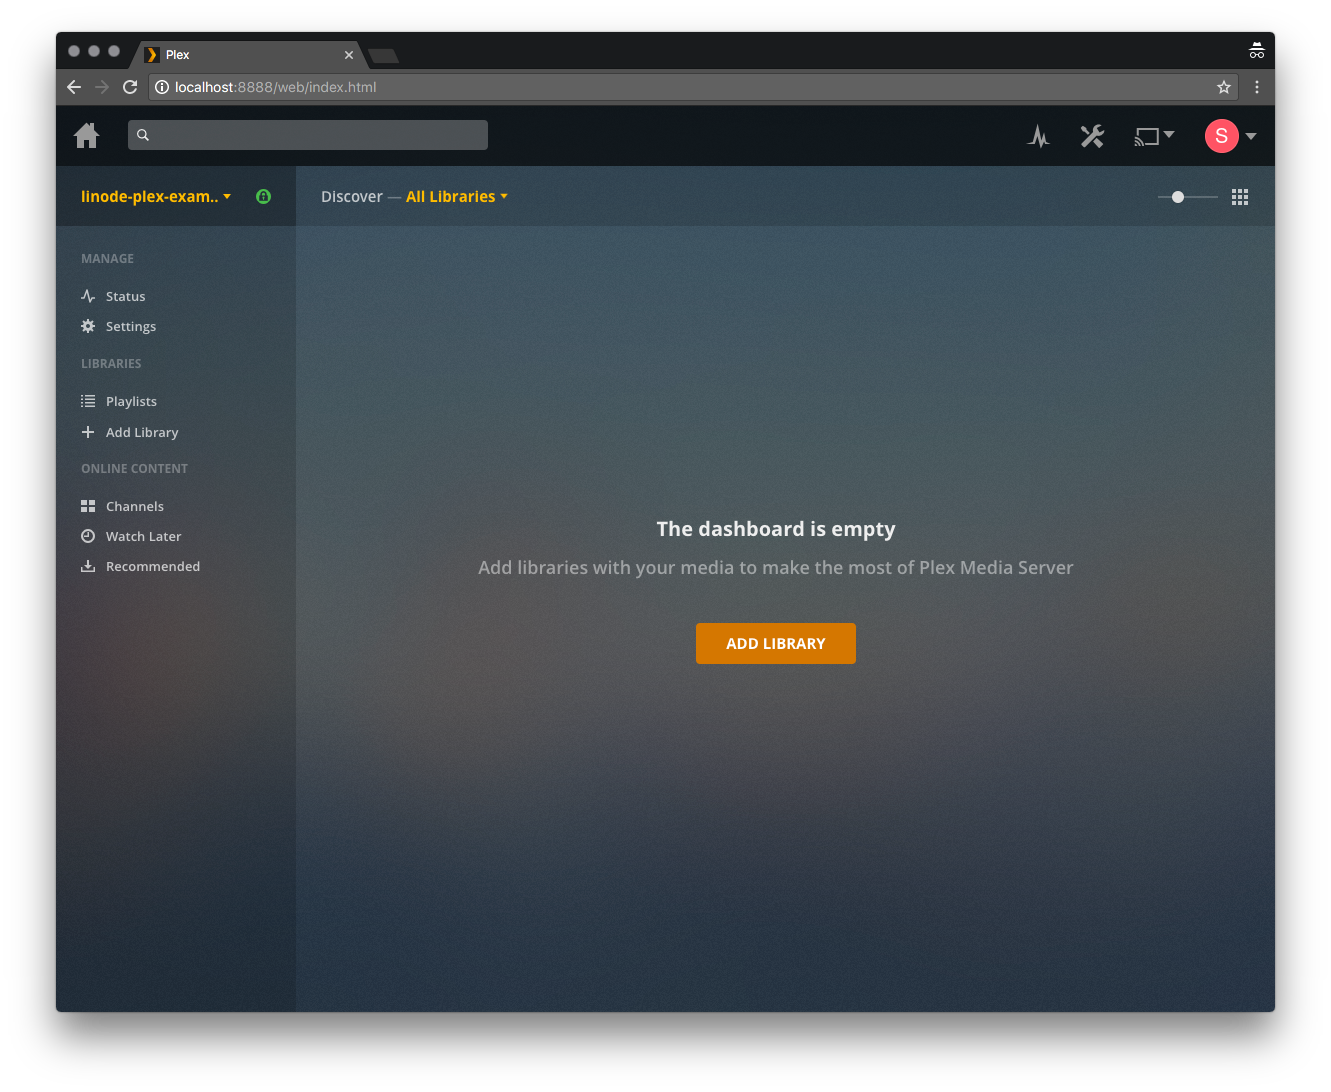Open the activity pulse icon in top bar
Viewport: 1331px width, 1092px height.
coord(1039,136)
